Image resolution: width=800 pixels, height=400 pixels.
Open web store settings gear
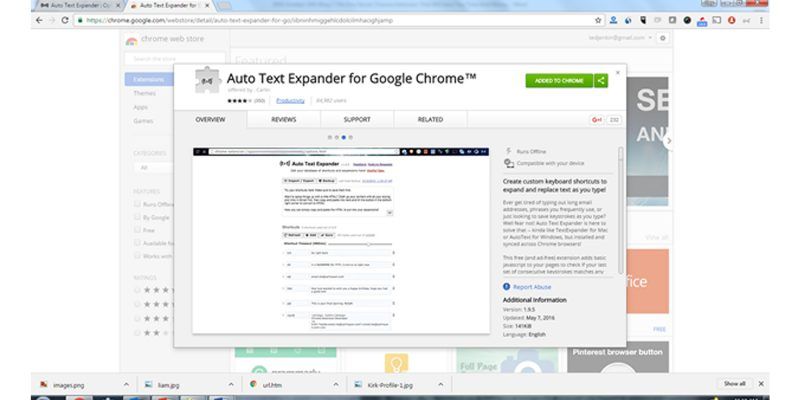(663, 38)
